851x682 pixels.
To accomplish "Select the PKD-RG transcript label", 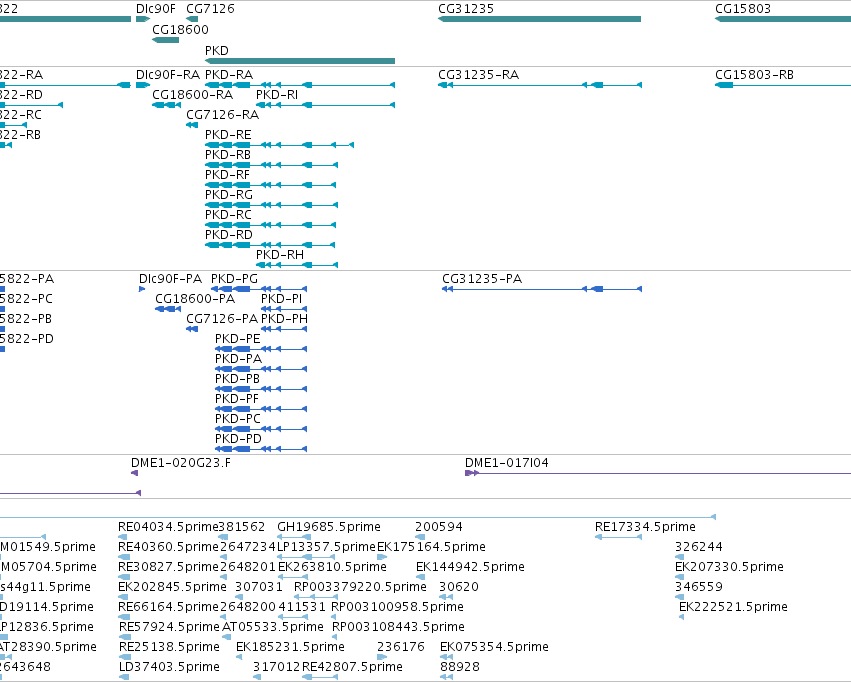I will (229, 194).
